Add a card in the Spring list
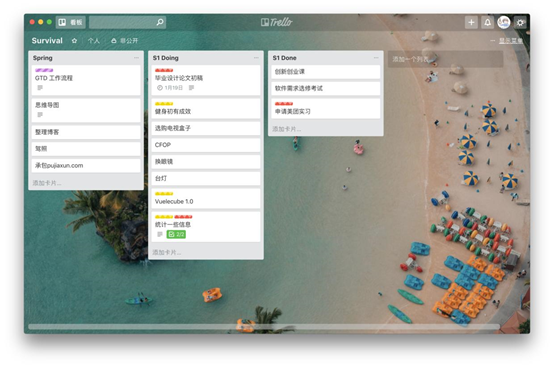The height and width of the screenshot is (368, 554). pos(47,183)
